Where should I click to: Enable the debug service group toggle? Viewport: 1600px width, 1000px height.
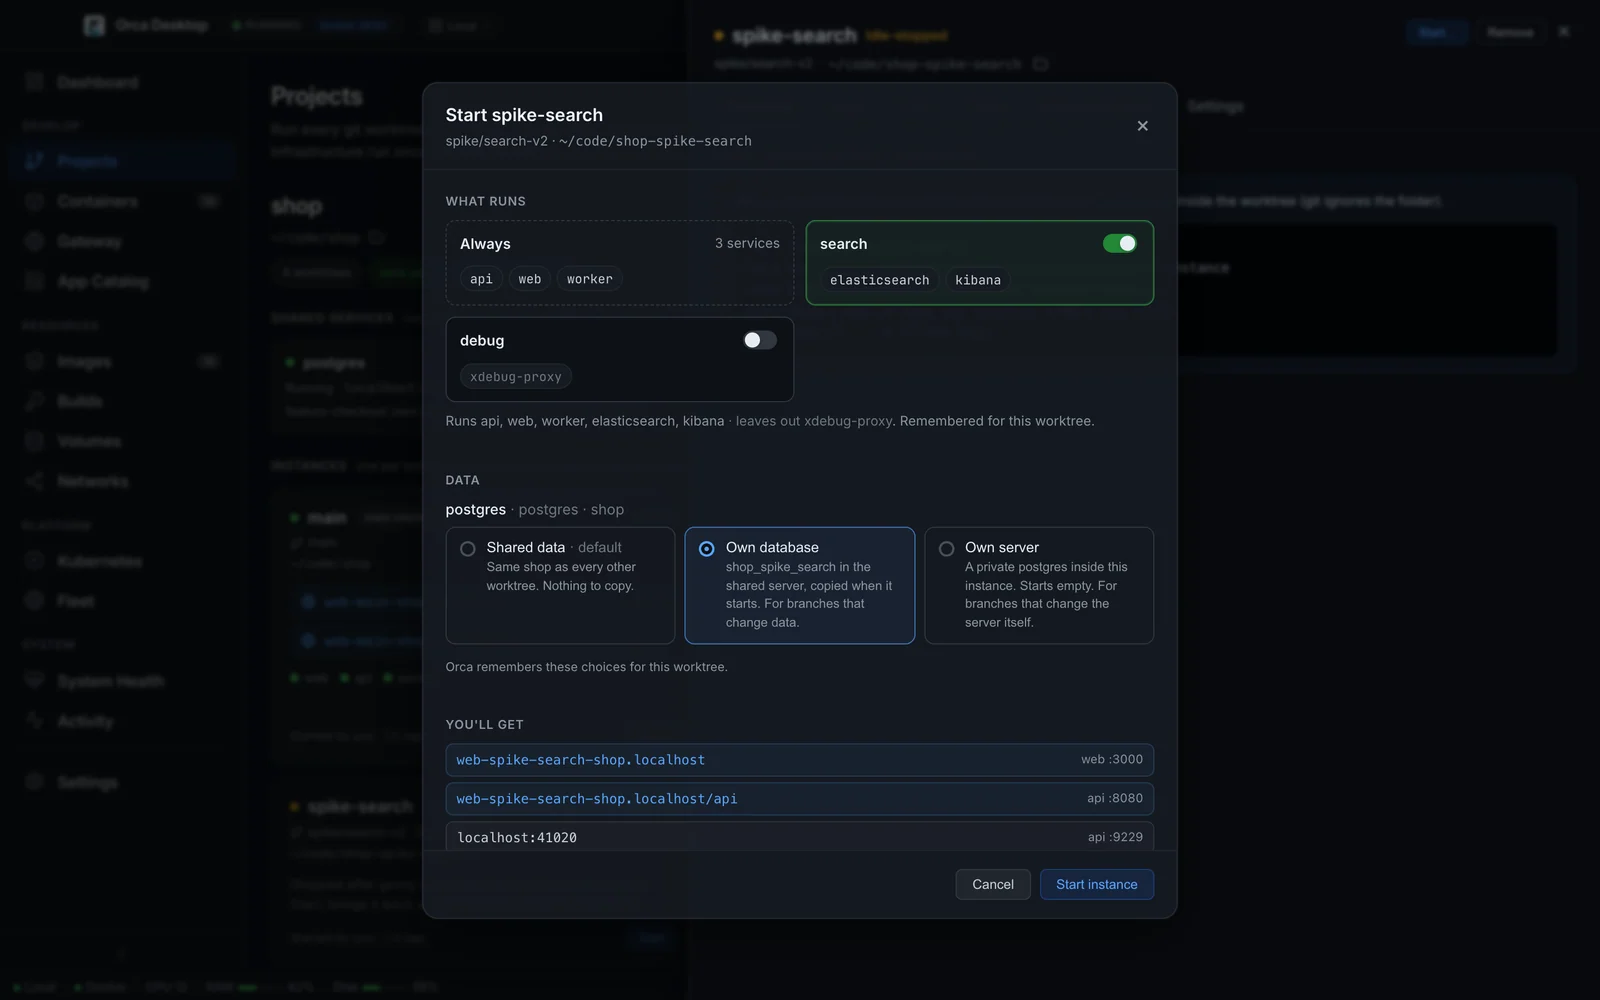[760, 340]
